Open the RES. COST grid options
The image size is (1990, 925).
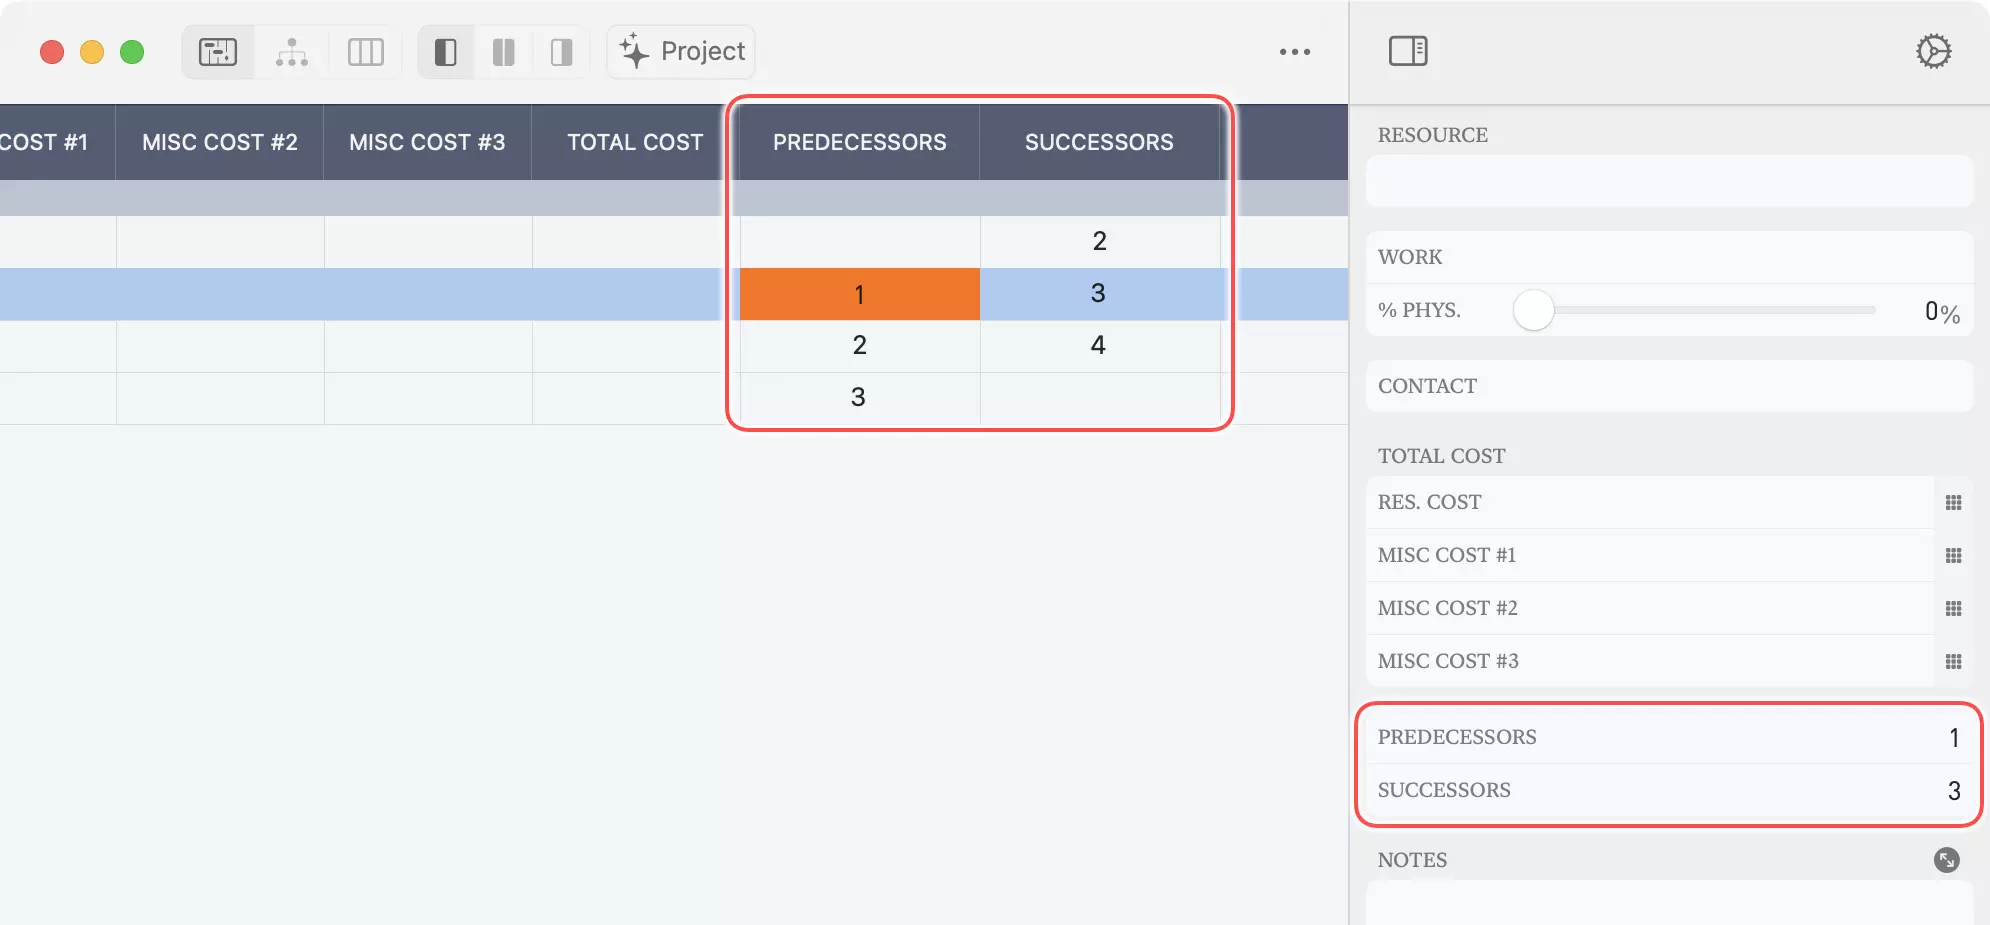pyautogui.click(x=1954, y=502)
